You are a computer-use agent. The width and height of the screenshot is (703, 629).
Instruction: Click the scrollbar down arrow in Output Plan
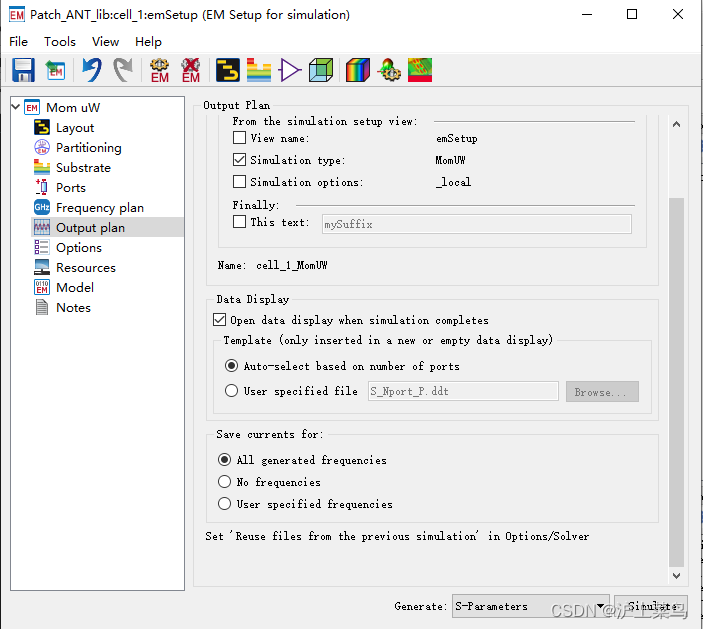(676, 575)
